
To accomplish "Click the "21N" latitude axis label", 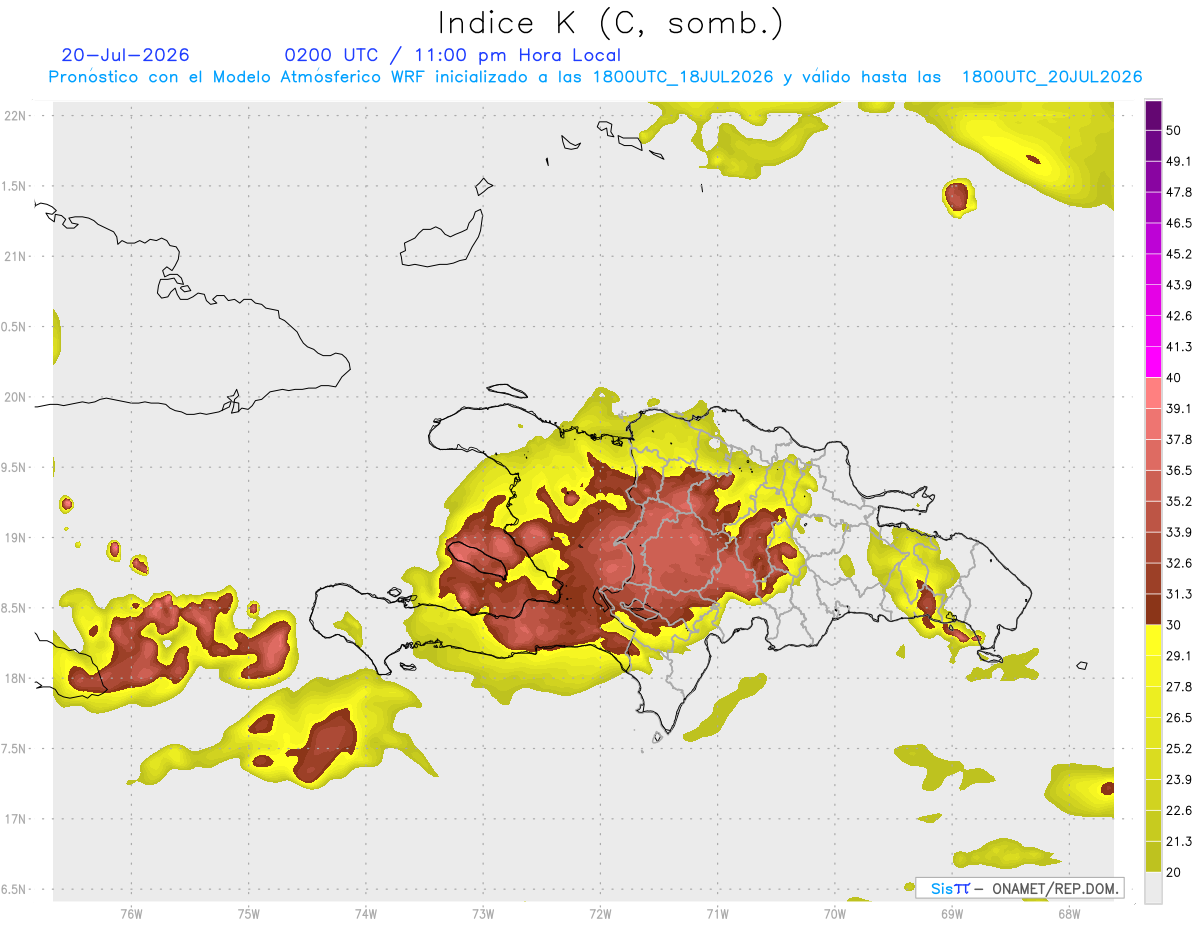I will 17,257.
